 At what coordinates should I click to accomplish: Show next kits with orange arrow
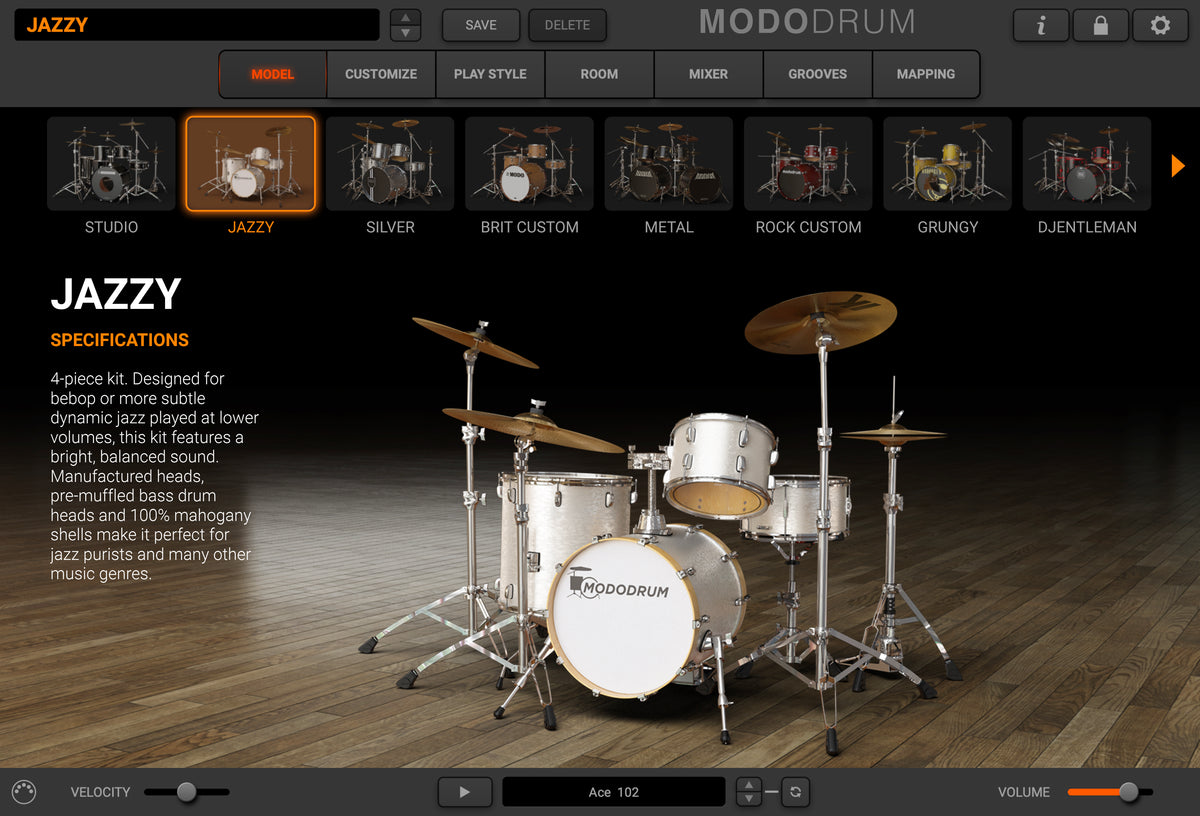click(x=1178, y=165)
